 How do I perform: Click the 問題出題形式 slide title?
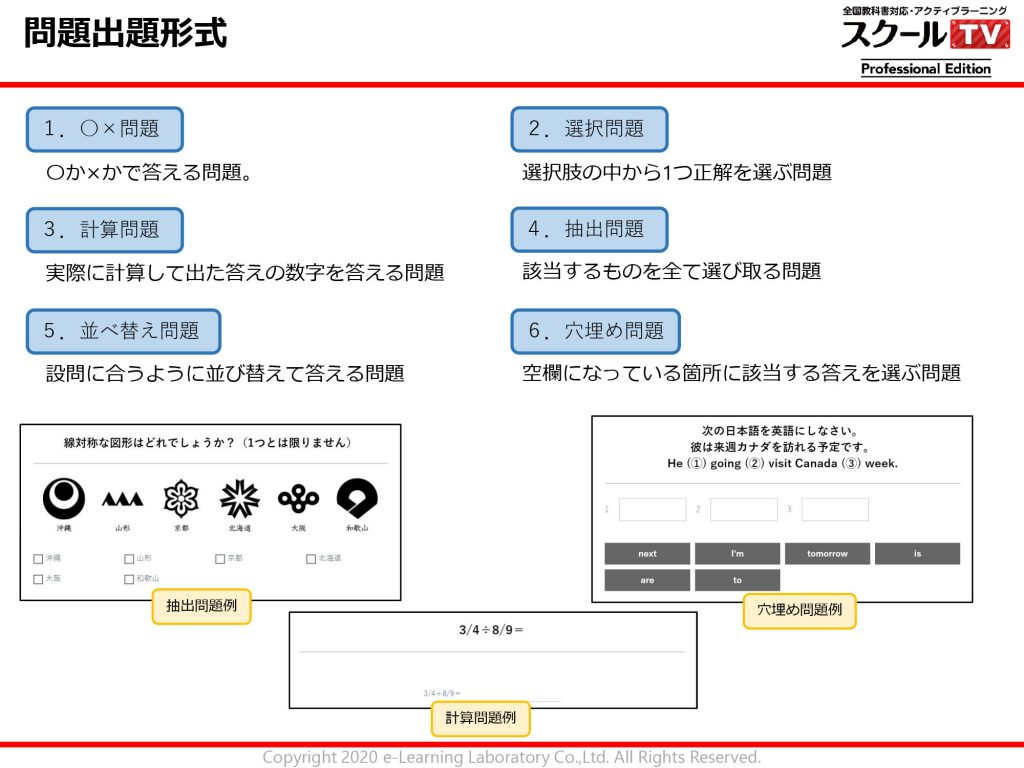125,33
